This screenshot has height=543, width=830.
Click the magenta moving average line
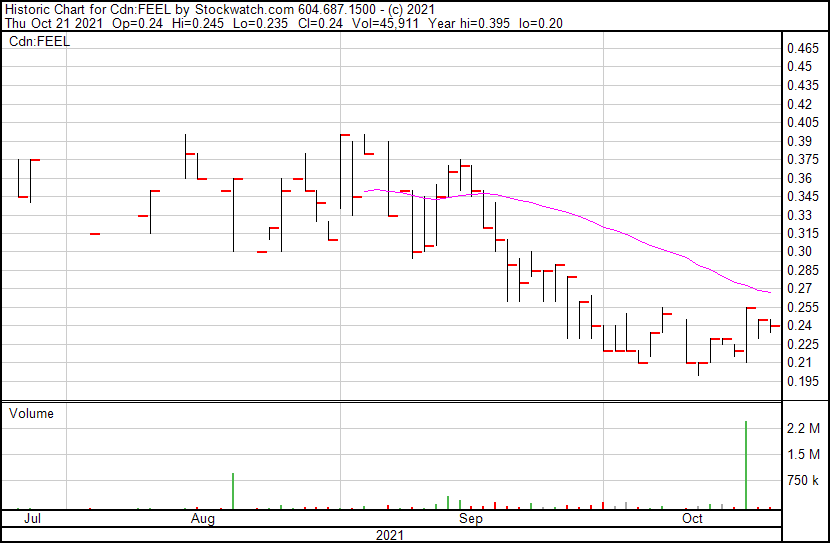(566, 213)
